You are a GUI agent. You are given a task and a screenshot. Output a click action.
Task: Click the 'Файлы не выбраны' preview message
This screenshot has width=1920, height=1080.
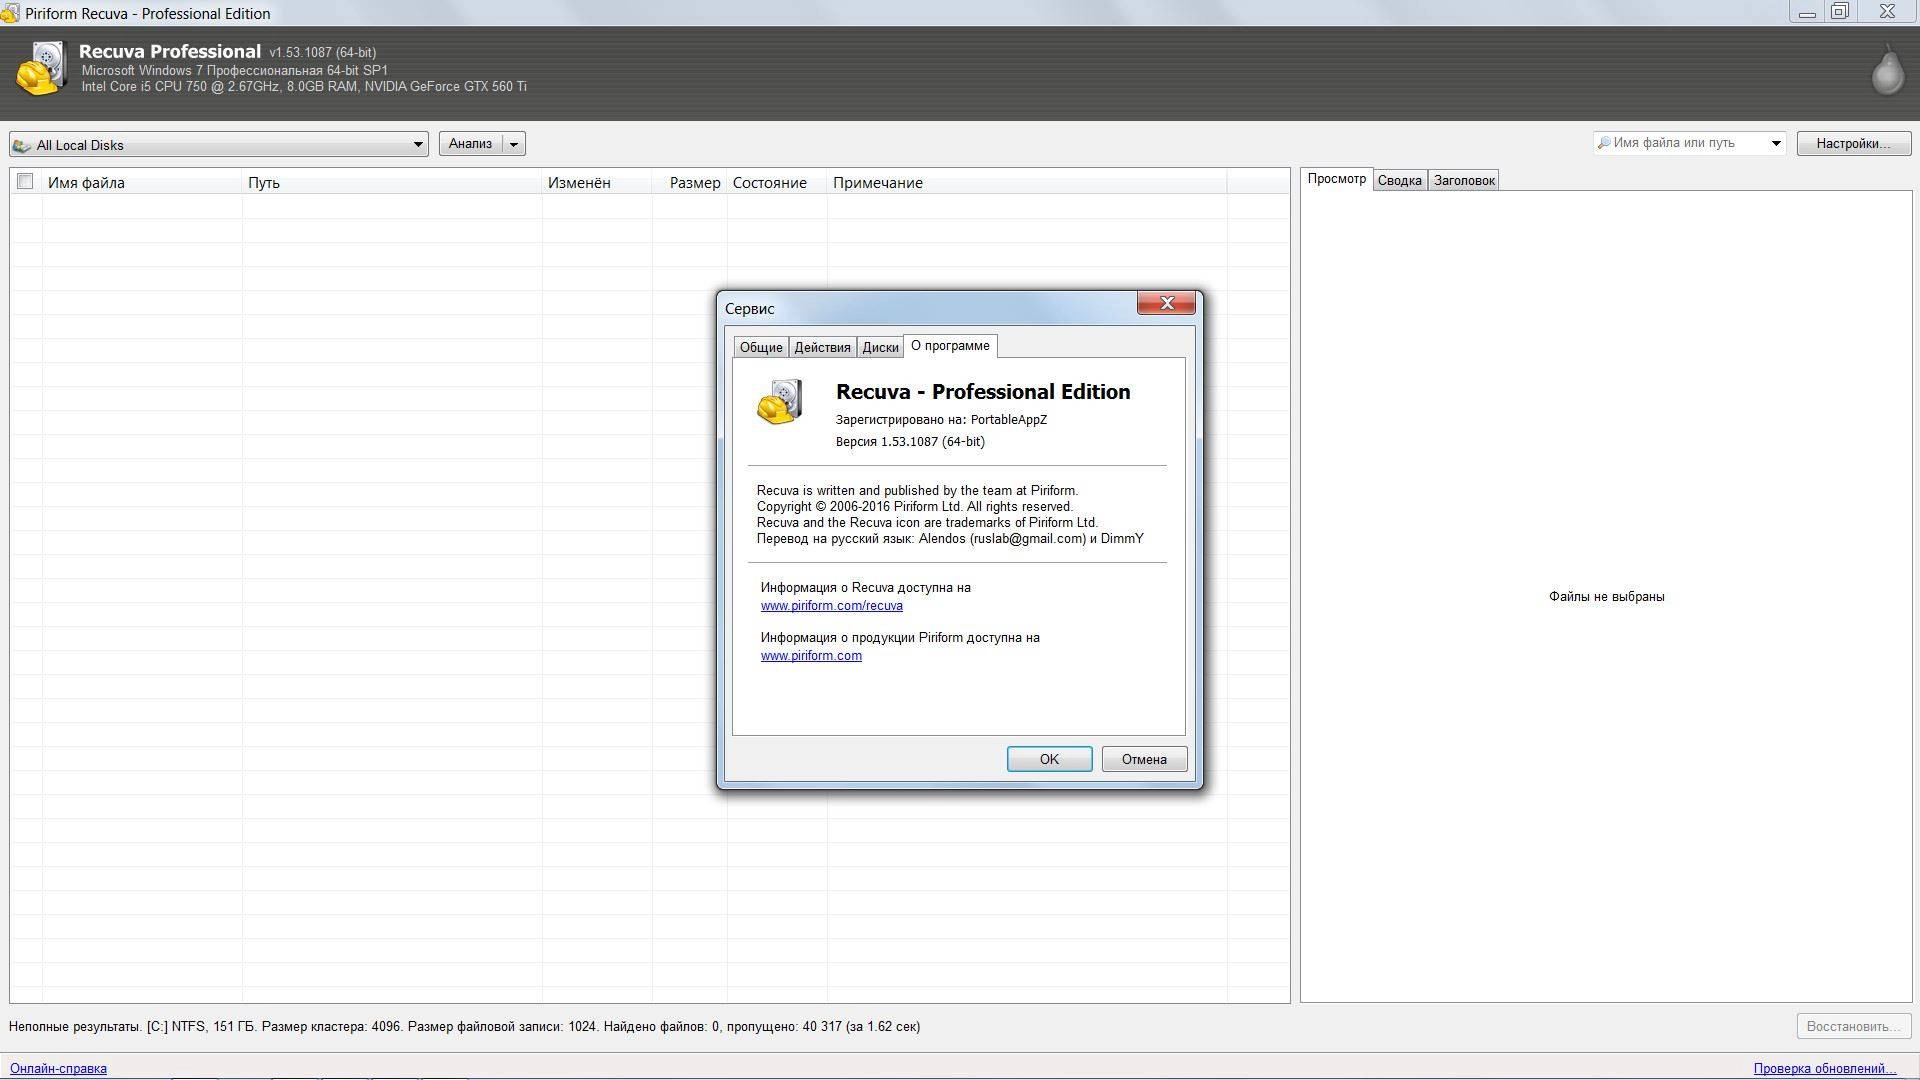coord(1606,597)
